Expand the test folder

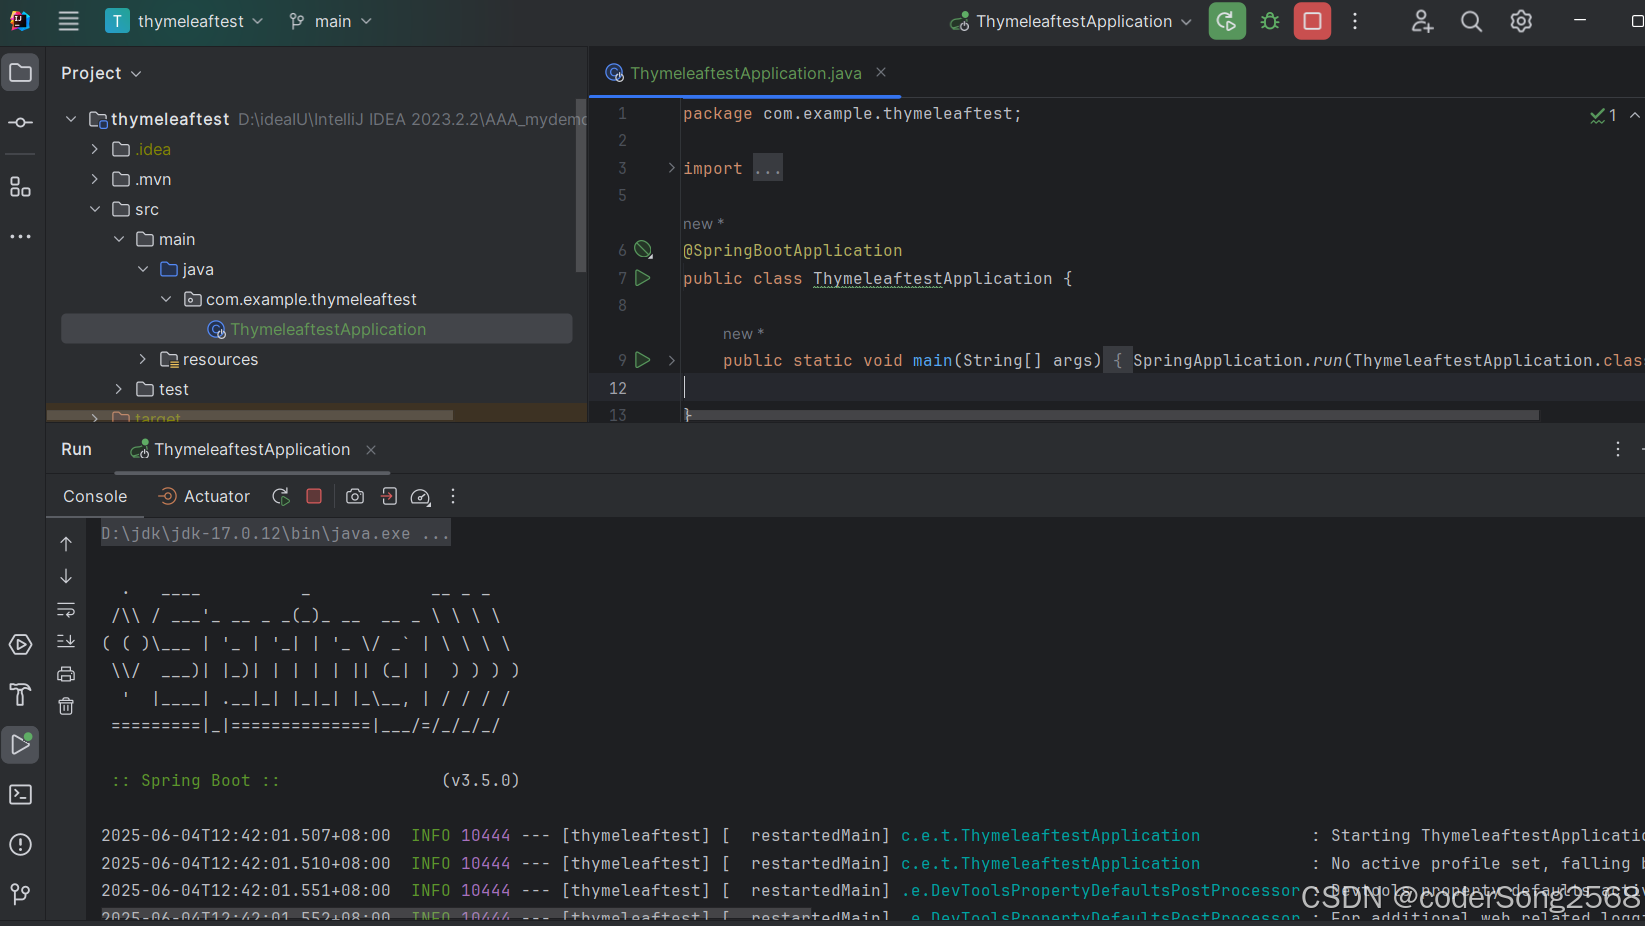point(119,389)
